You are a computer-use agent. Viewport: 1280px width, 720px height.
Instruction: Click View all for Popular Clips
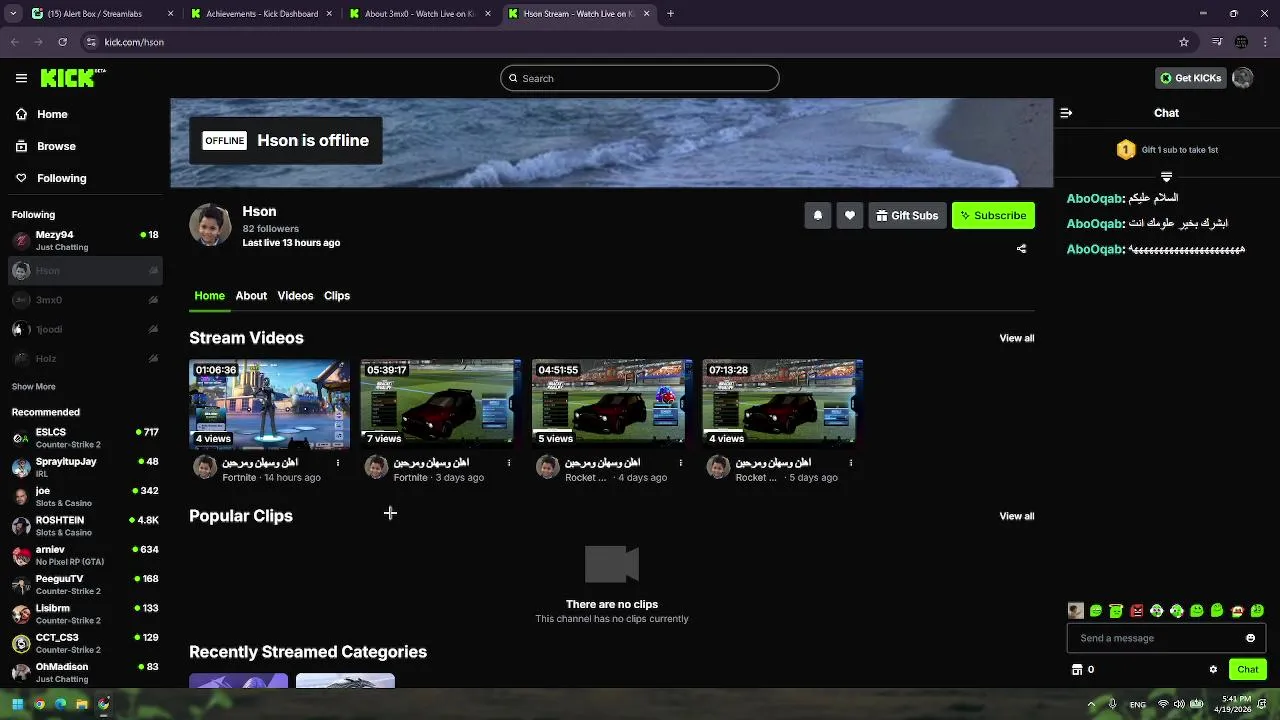(x=1017, y=516)
